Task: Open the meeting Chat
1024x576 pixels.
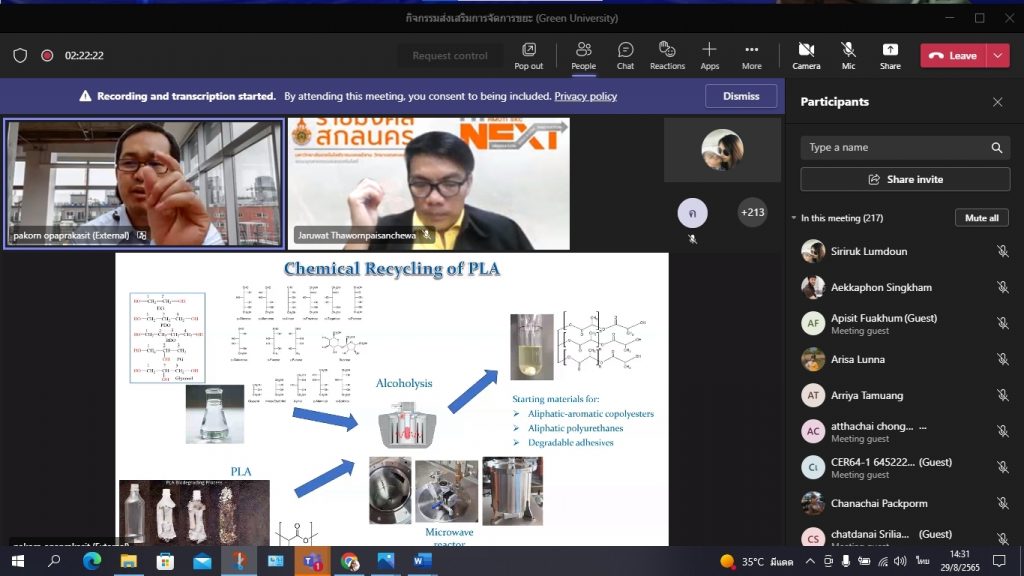Action: point(625,55)
